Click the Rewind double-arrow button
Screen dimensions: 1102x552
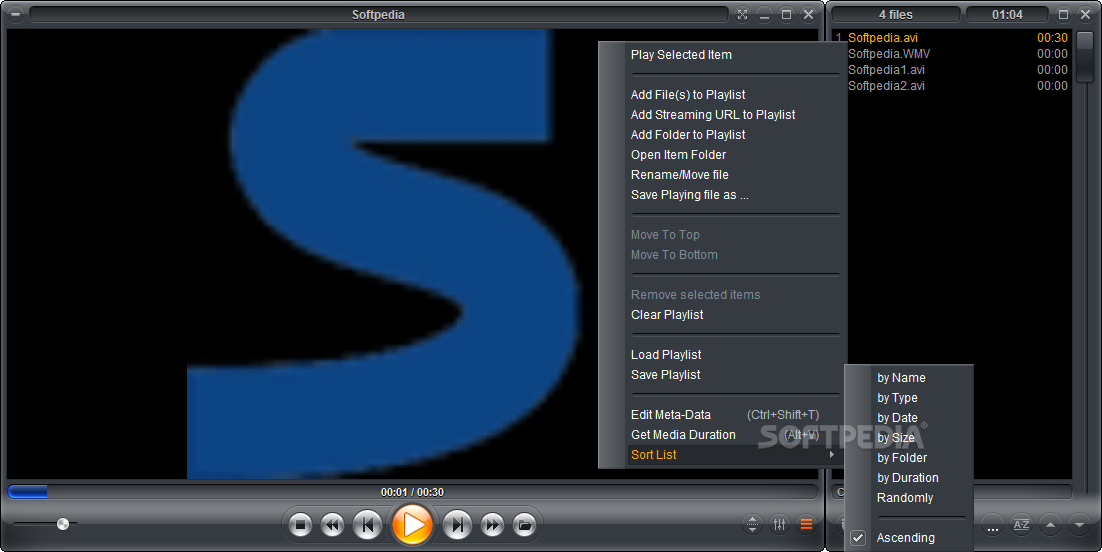coord(332,525)
